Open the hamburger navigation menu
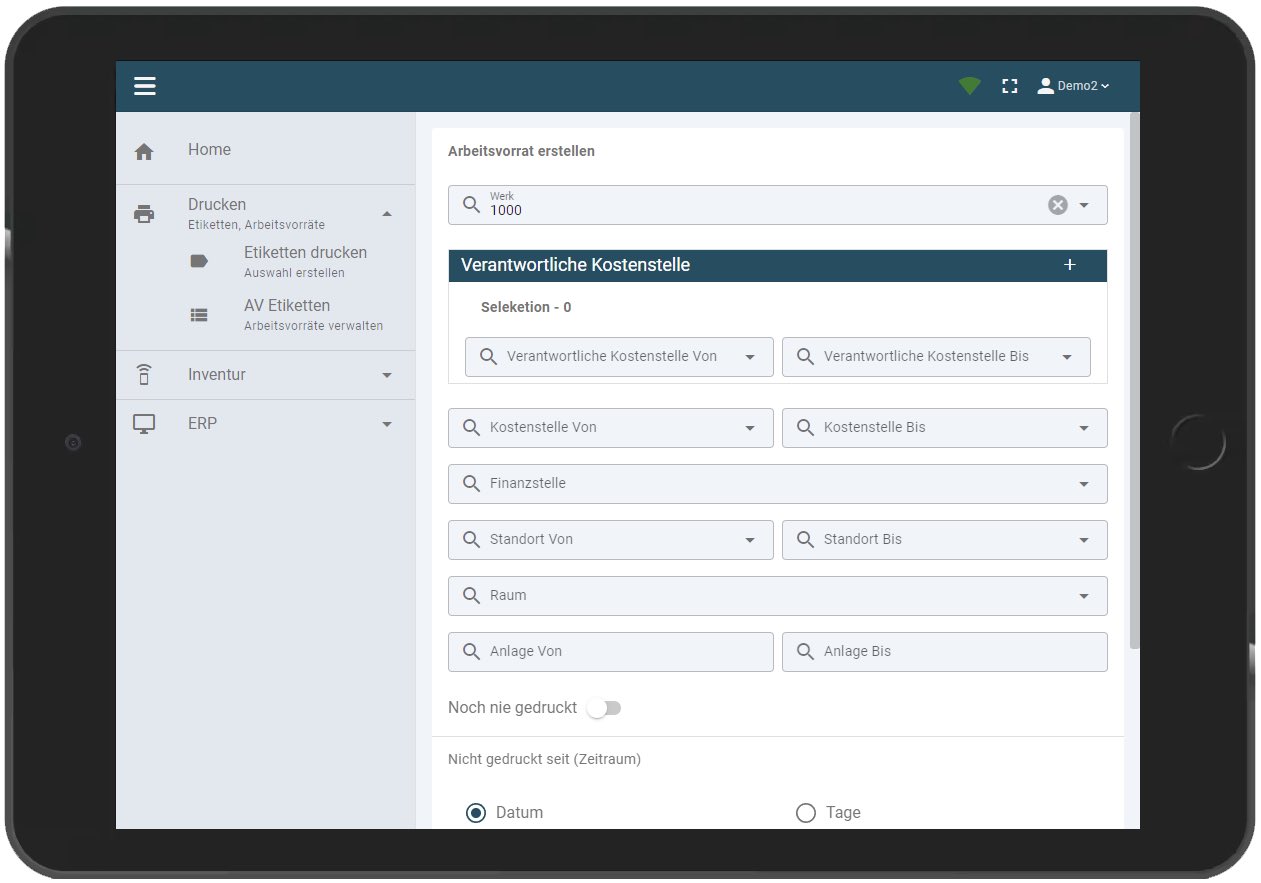The width and height of the screenshot is (1261, 883). click(x=145, y=85)
